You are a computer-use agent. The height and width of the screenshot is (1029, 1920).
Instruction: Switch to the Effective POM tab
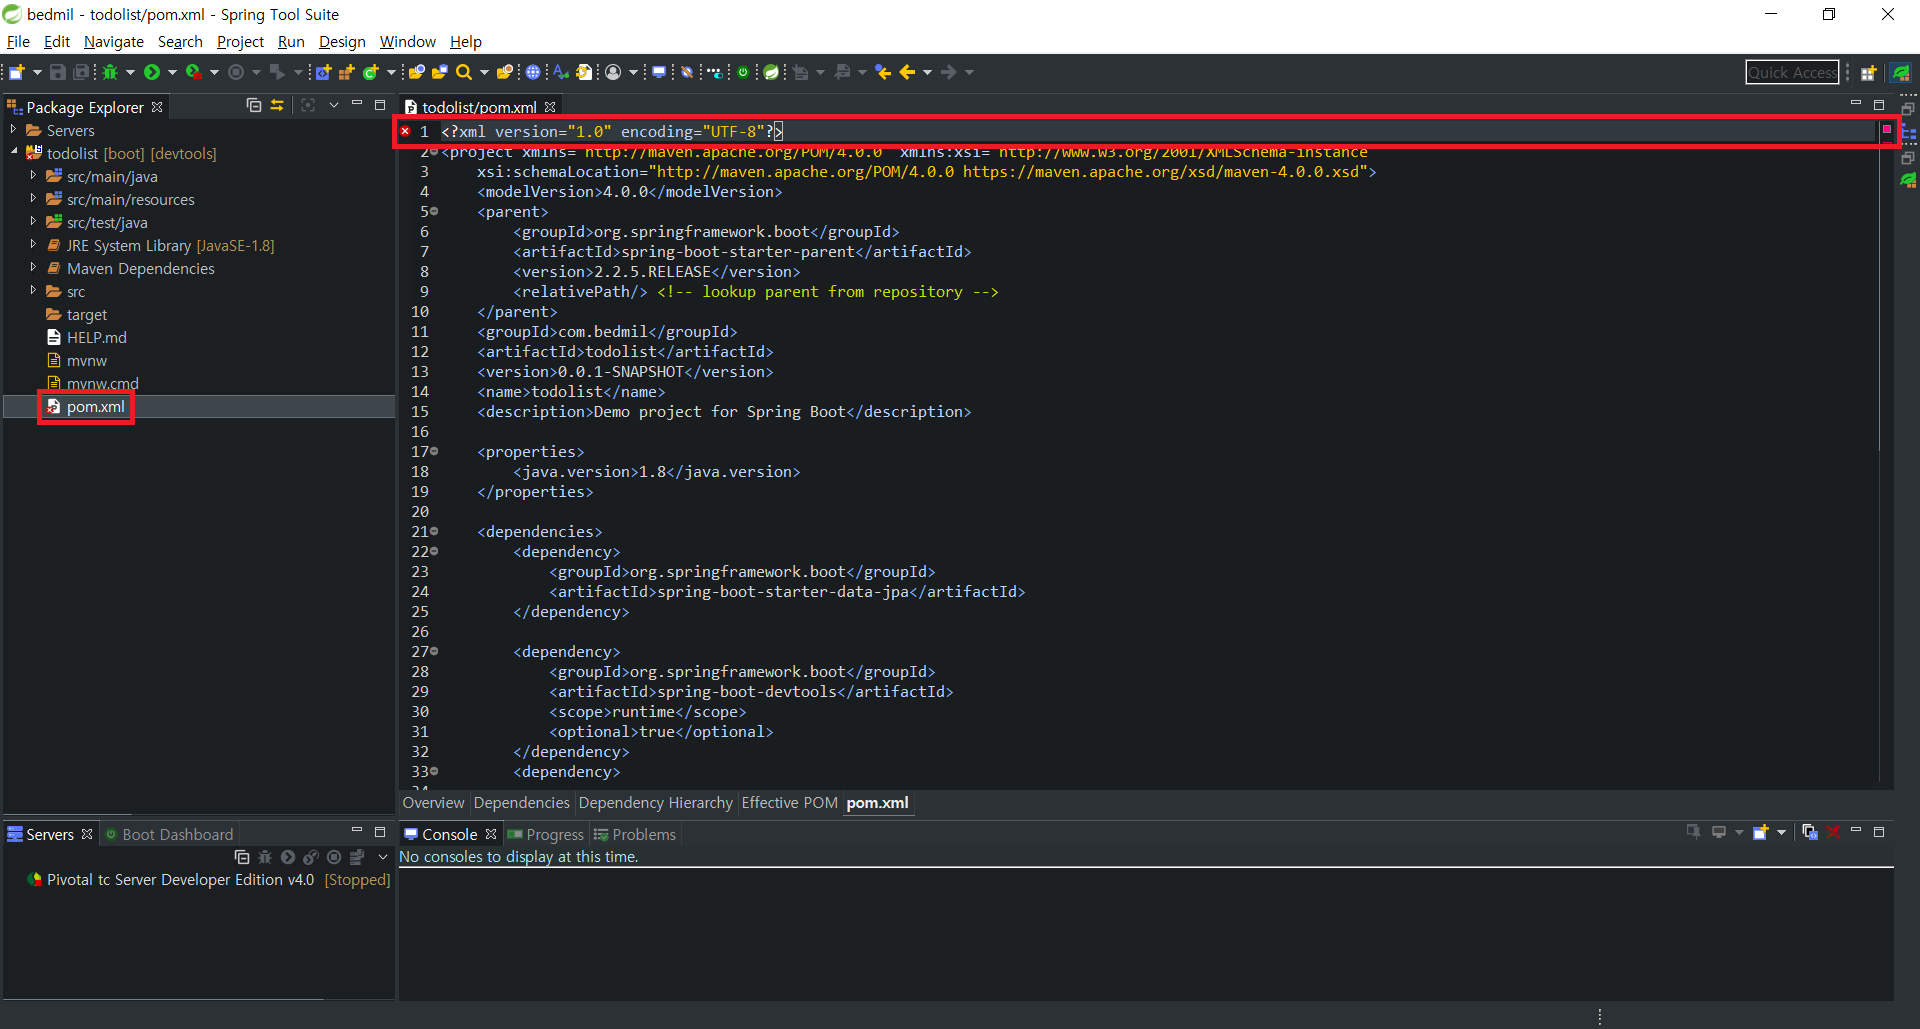(789, 803)
